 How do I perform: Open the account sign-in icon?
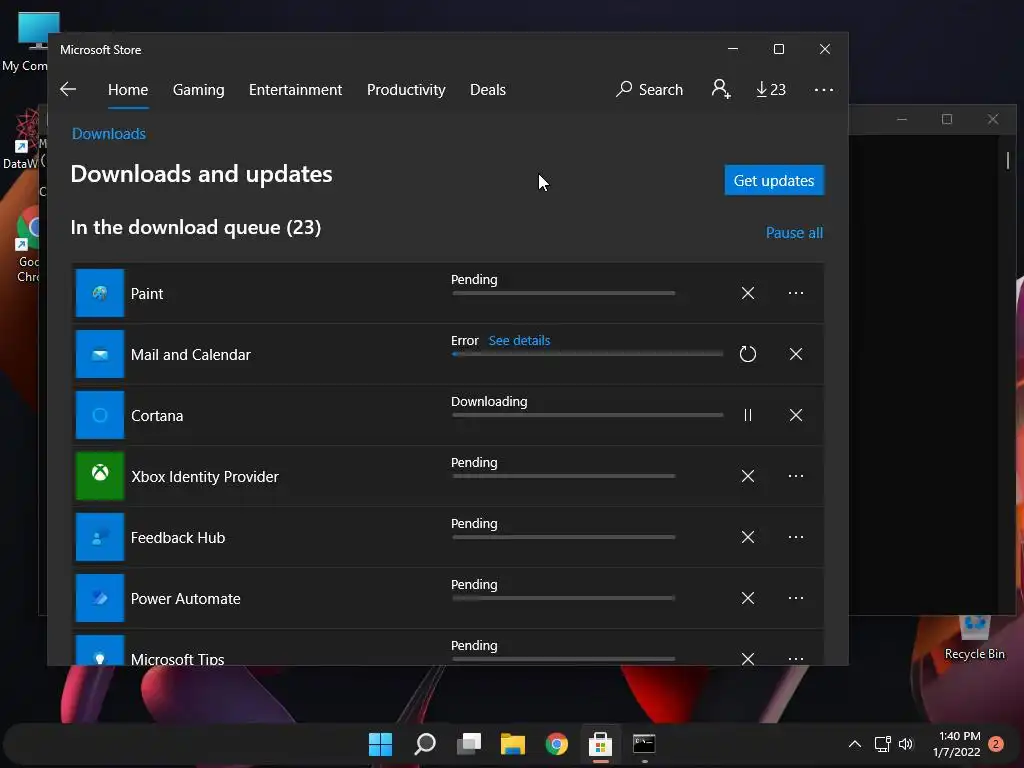(x=720, y=89)
